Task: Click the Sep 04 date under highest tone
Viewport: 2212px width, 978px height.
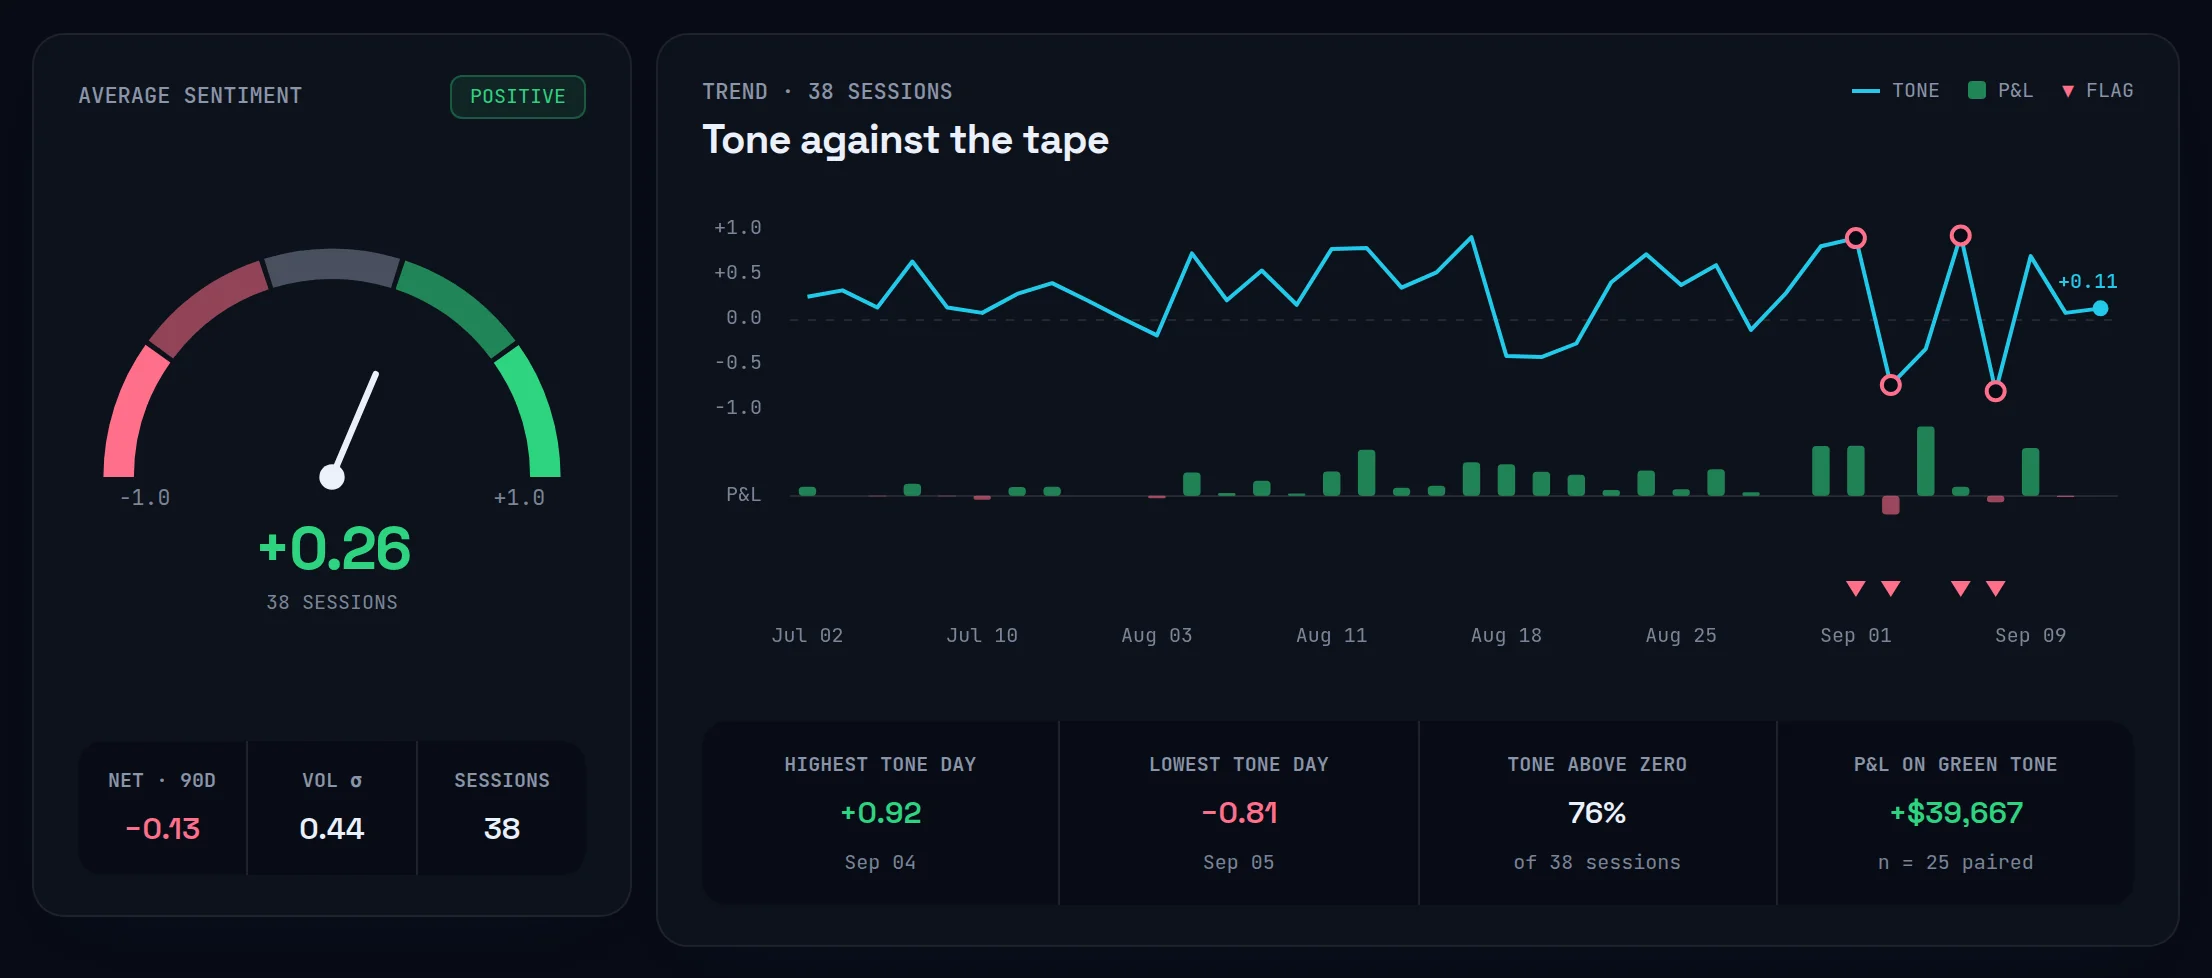Action: click(x=880, y=862)
